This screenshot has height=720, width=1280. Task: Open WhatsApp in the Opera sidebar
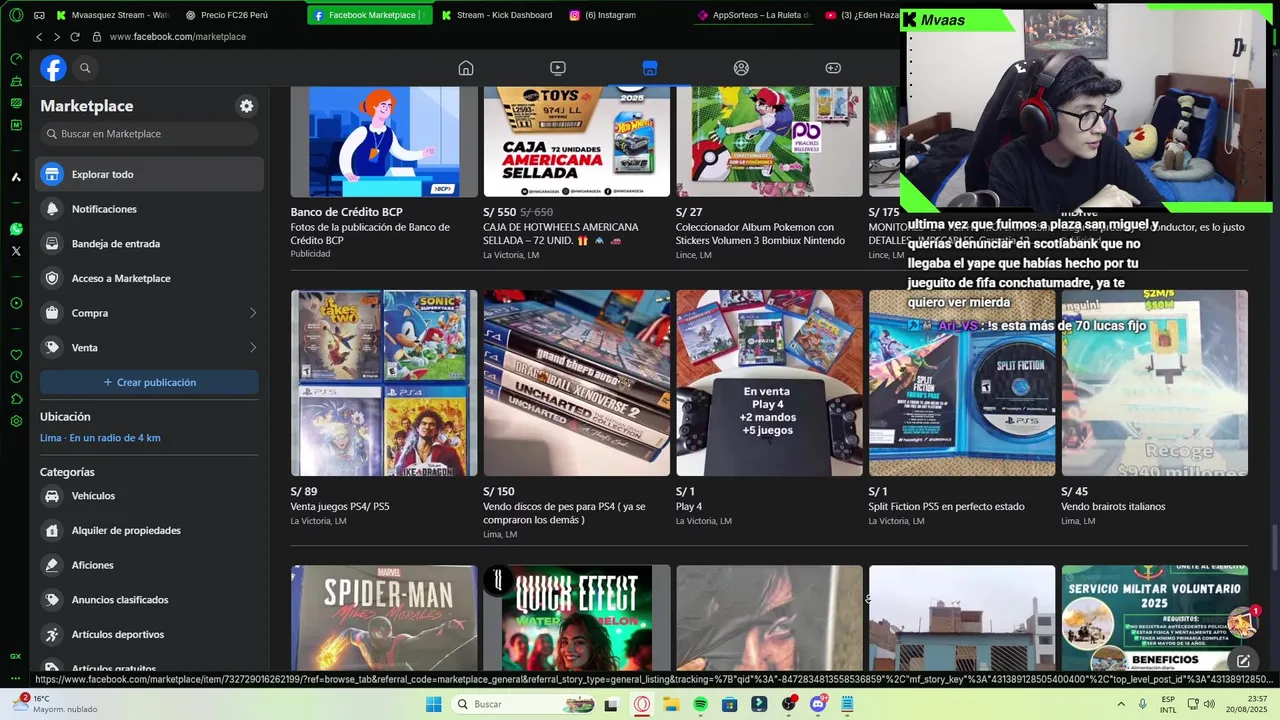tap(16, 229)
